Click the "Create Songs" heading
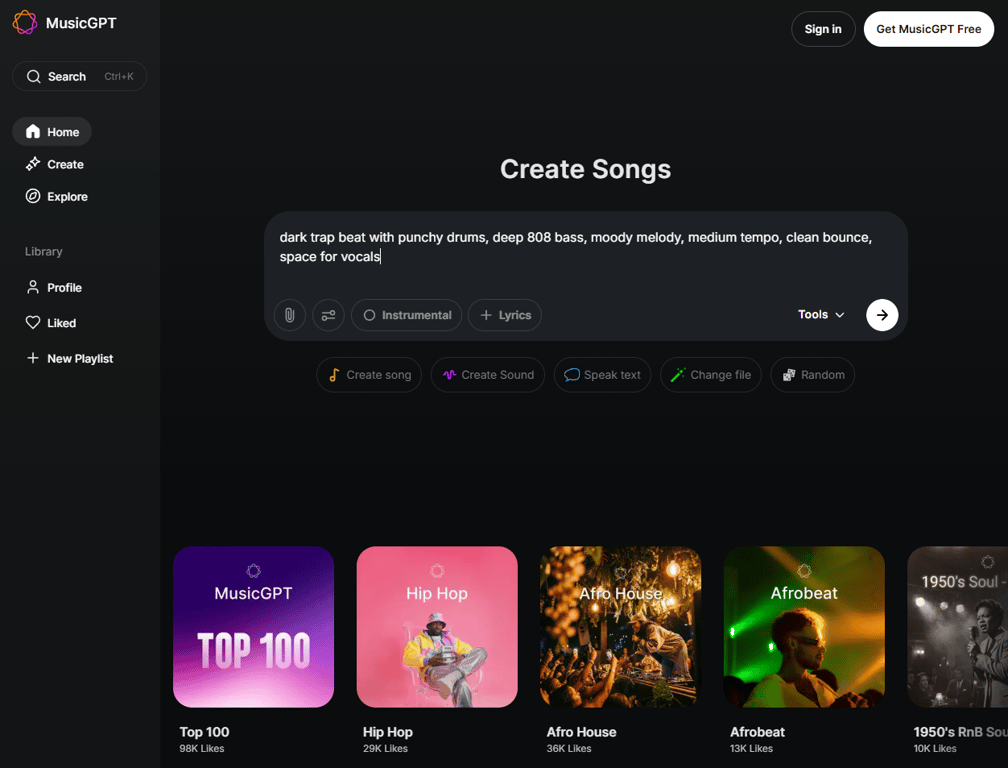The height and width of the screenshot is (768, 1008). click(x=586, y=169)
